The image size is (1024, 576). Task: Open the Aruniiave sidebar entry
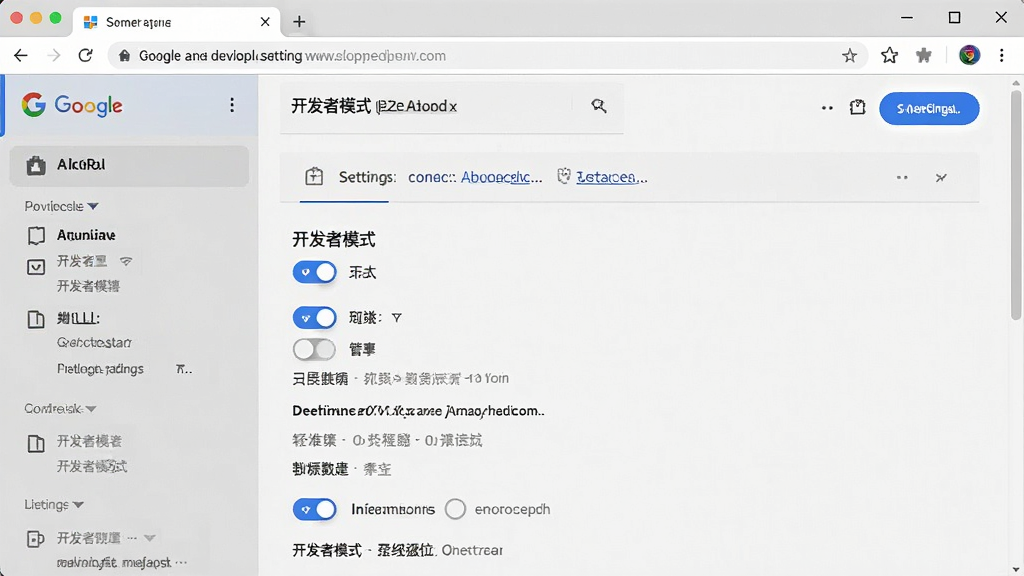point(86,235)
